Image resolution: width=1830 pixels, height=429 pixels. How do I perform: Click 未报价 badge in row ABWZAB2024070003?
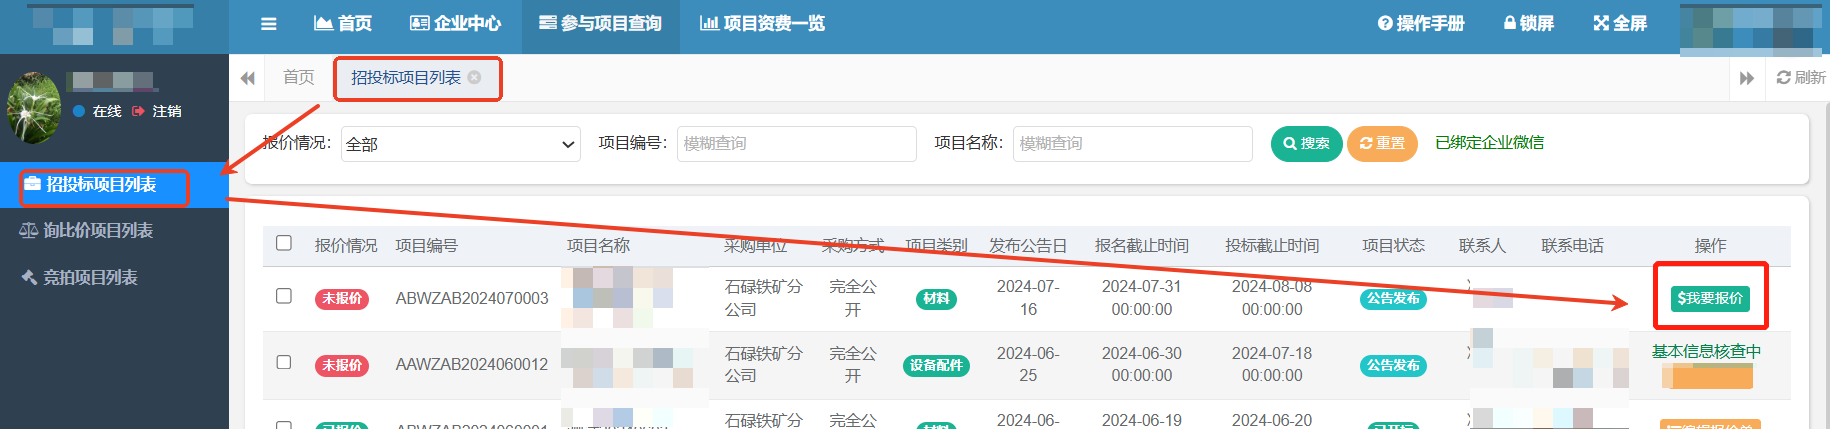tap(342, 298)
